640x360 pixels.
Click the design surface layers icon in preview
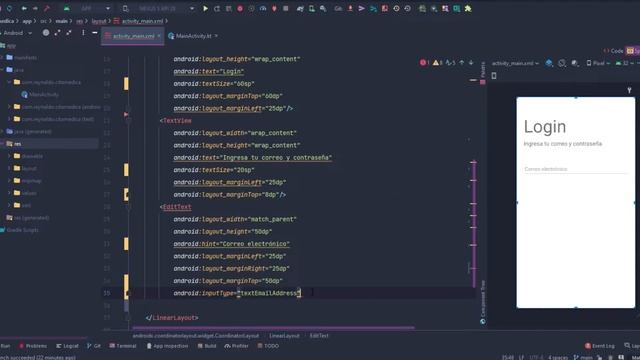click(x=549, y=63)
